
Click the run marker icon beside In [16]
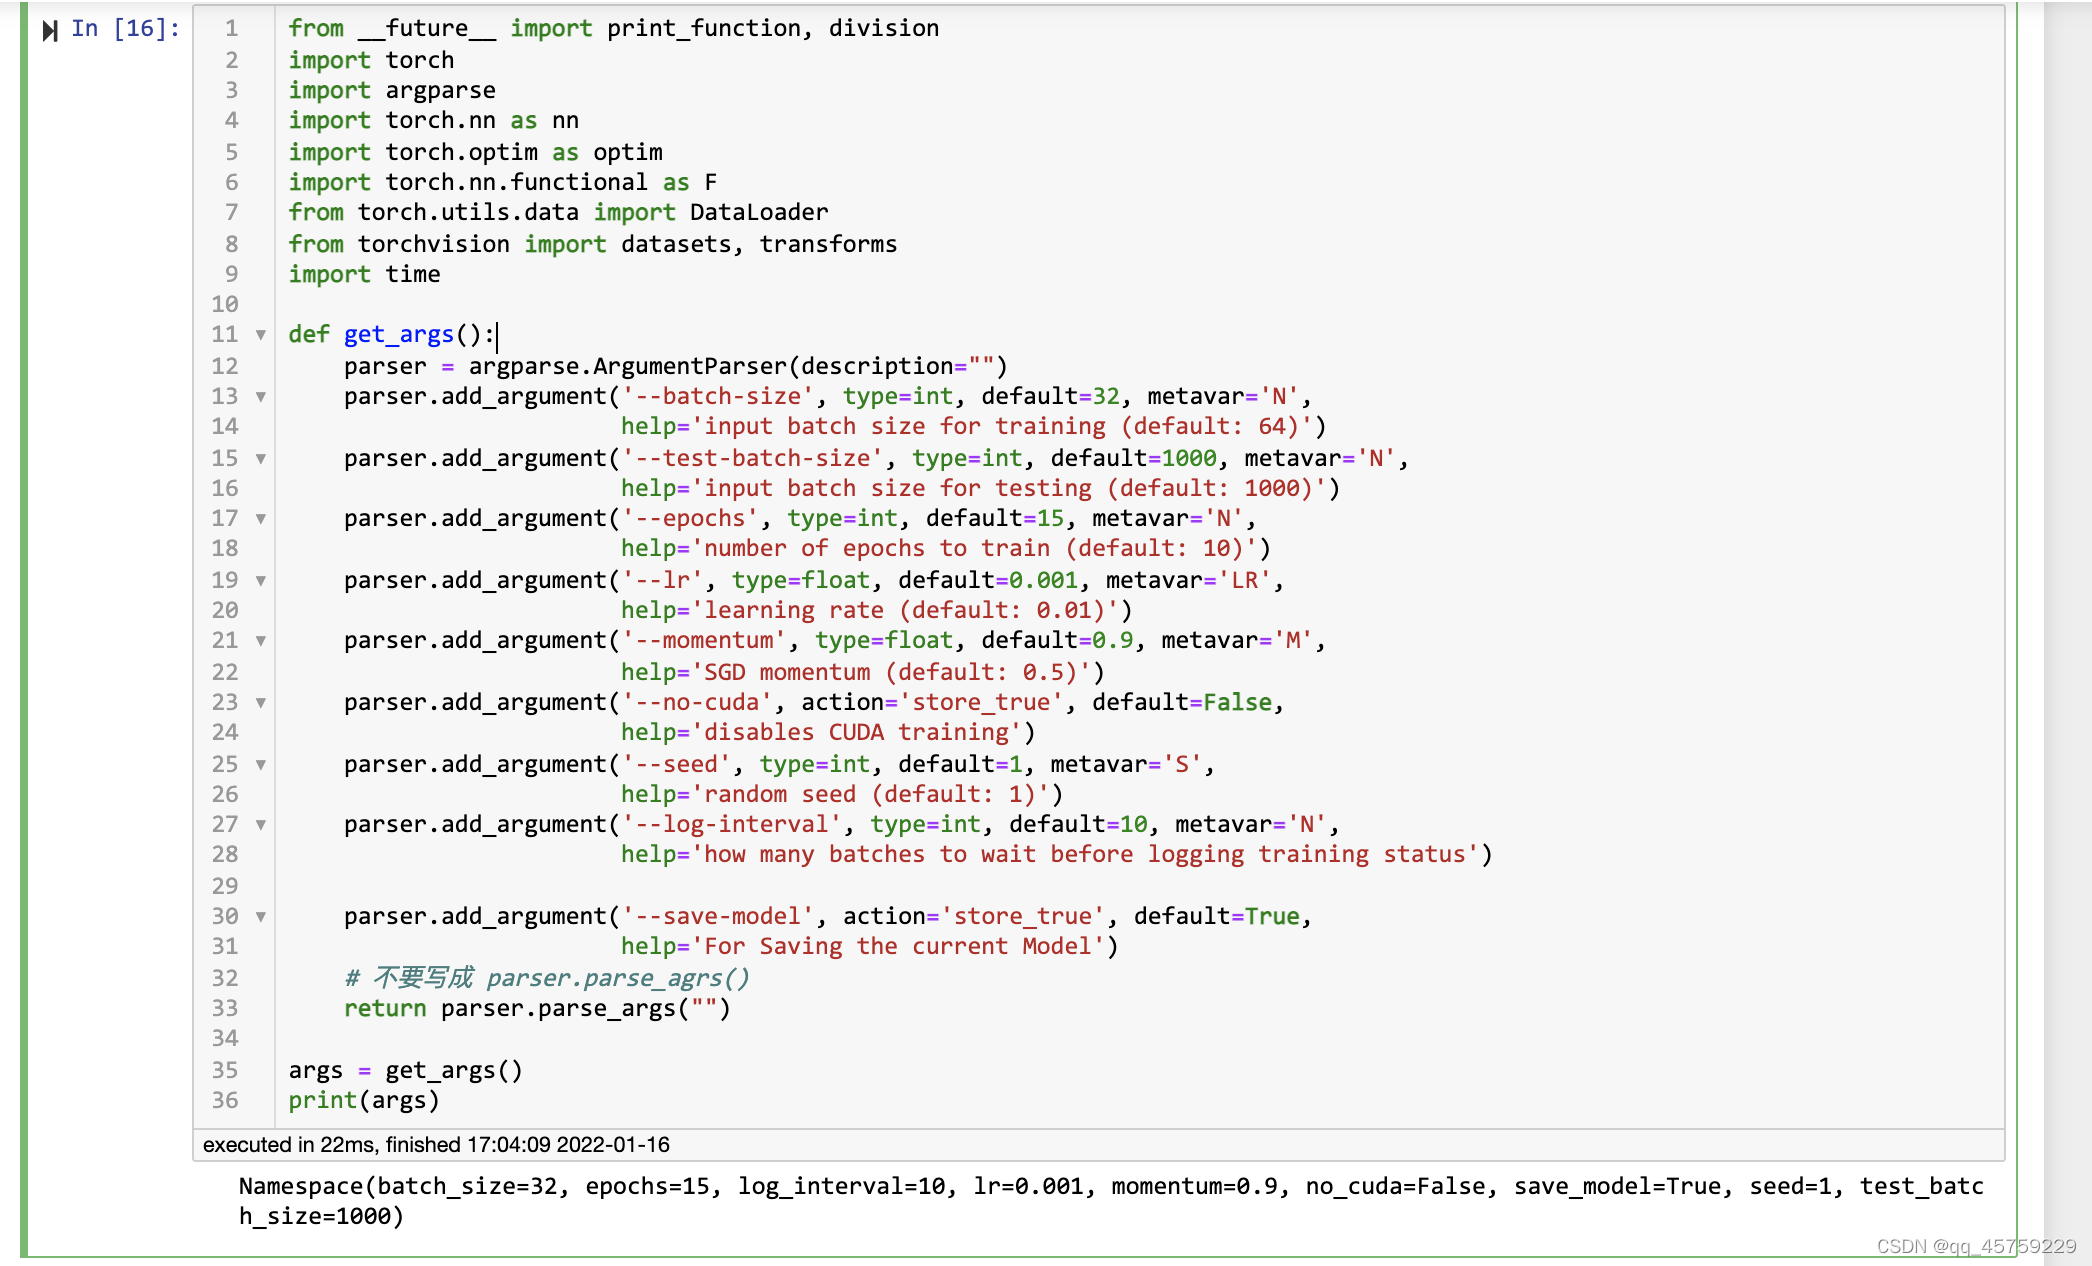[48, 29]
